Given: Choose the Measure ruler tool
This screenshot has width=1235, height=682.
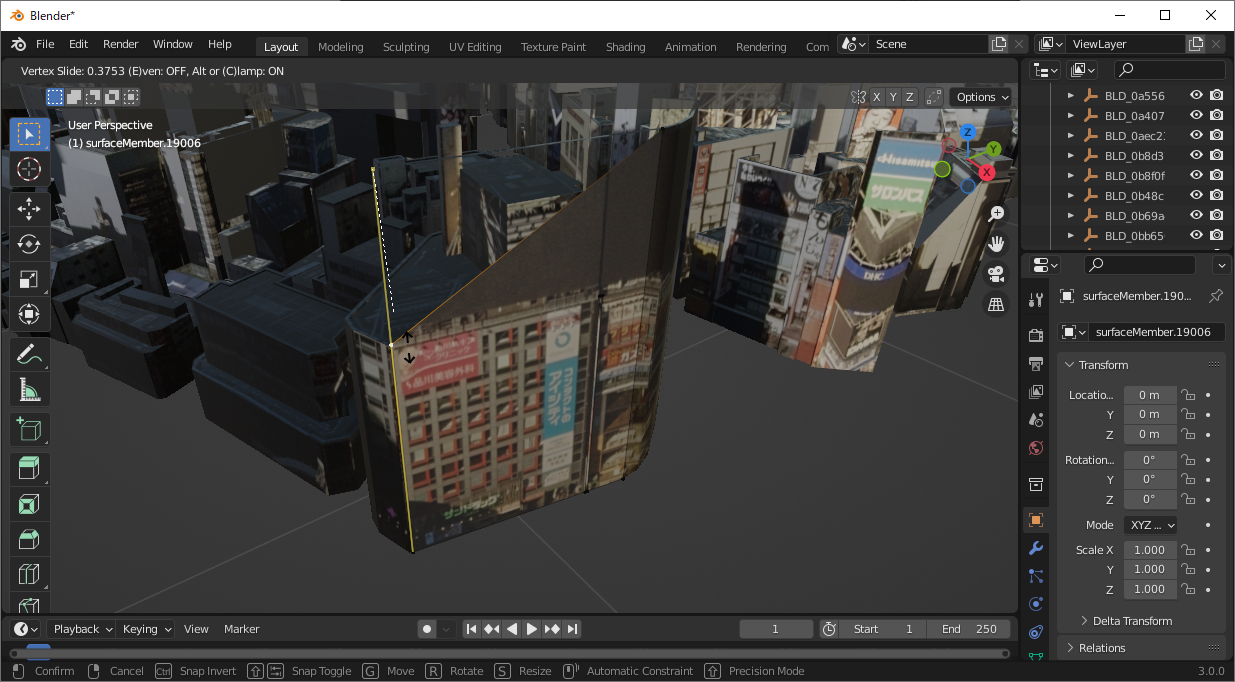Looking at the screenshot, I should tap(29, 389).
